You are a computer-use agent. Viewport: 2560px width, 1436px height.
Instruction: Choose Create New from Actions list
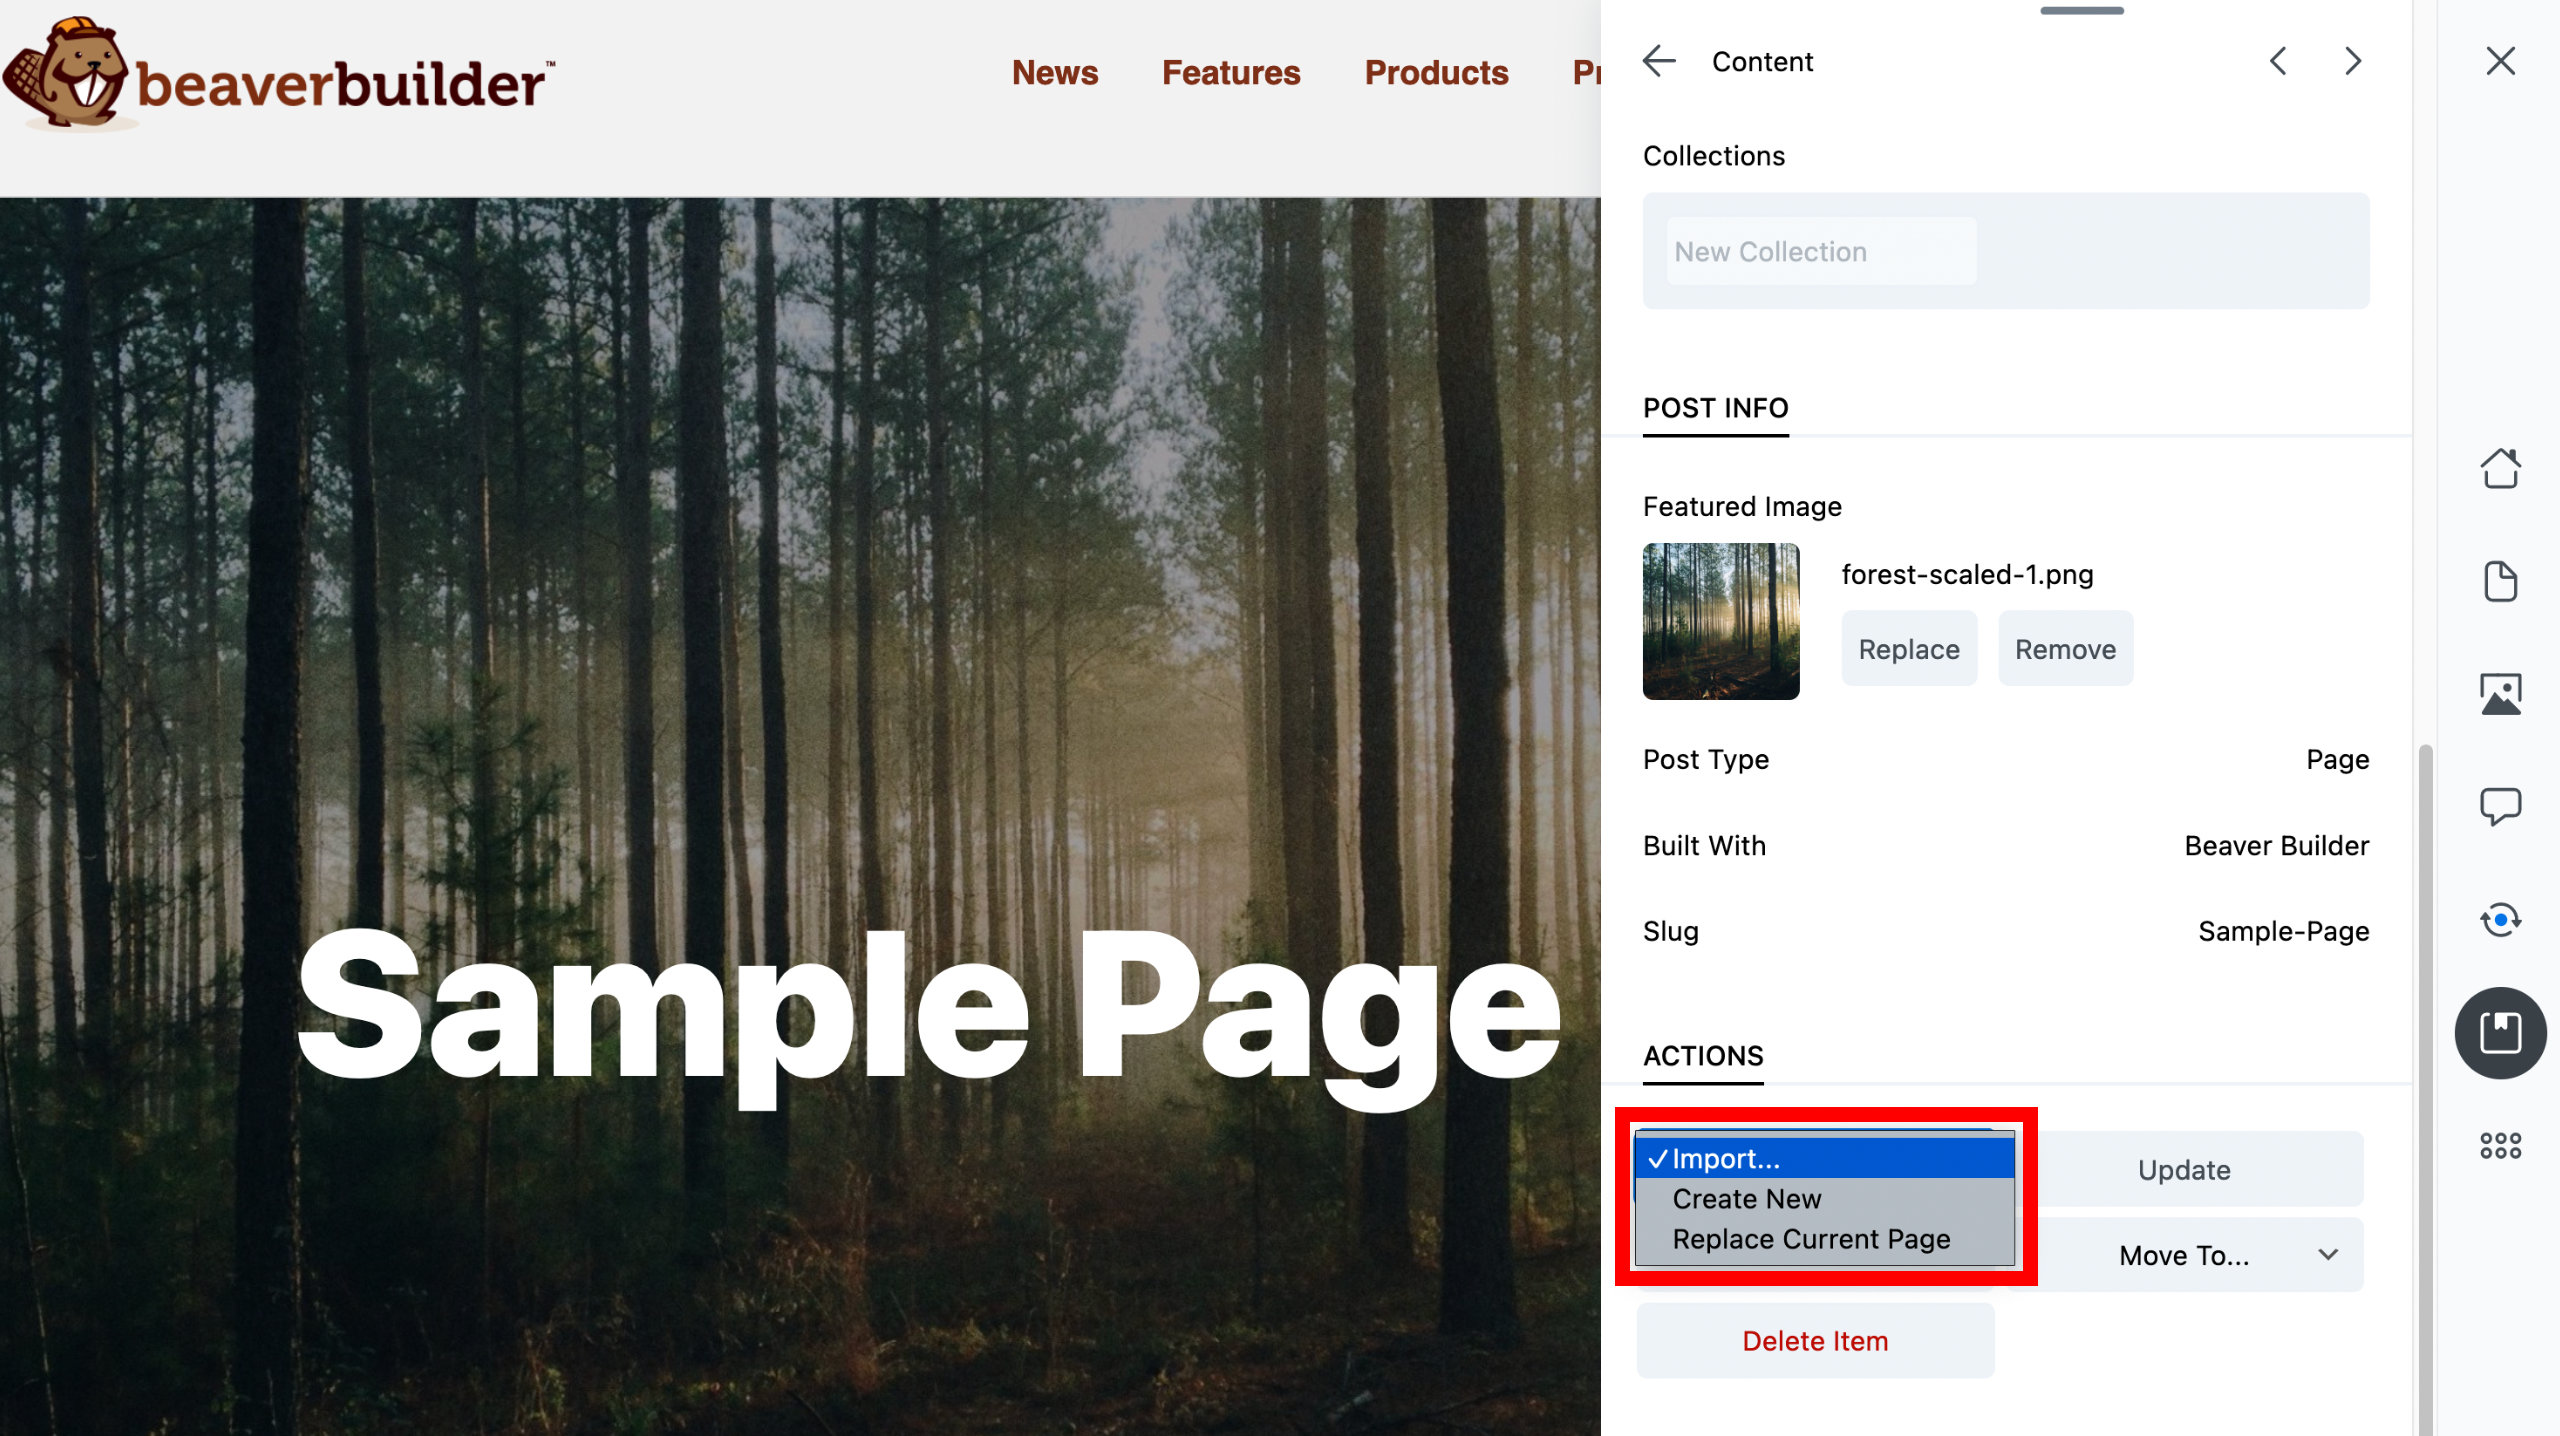1747,1199
